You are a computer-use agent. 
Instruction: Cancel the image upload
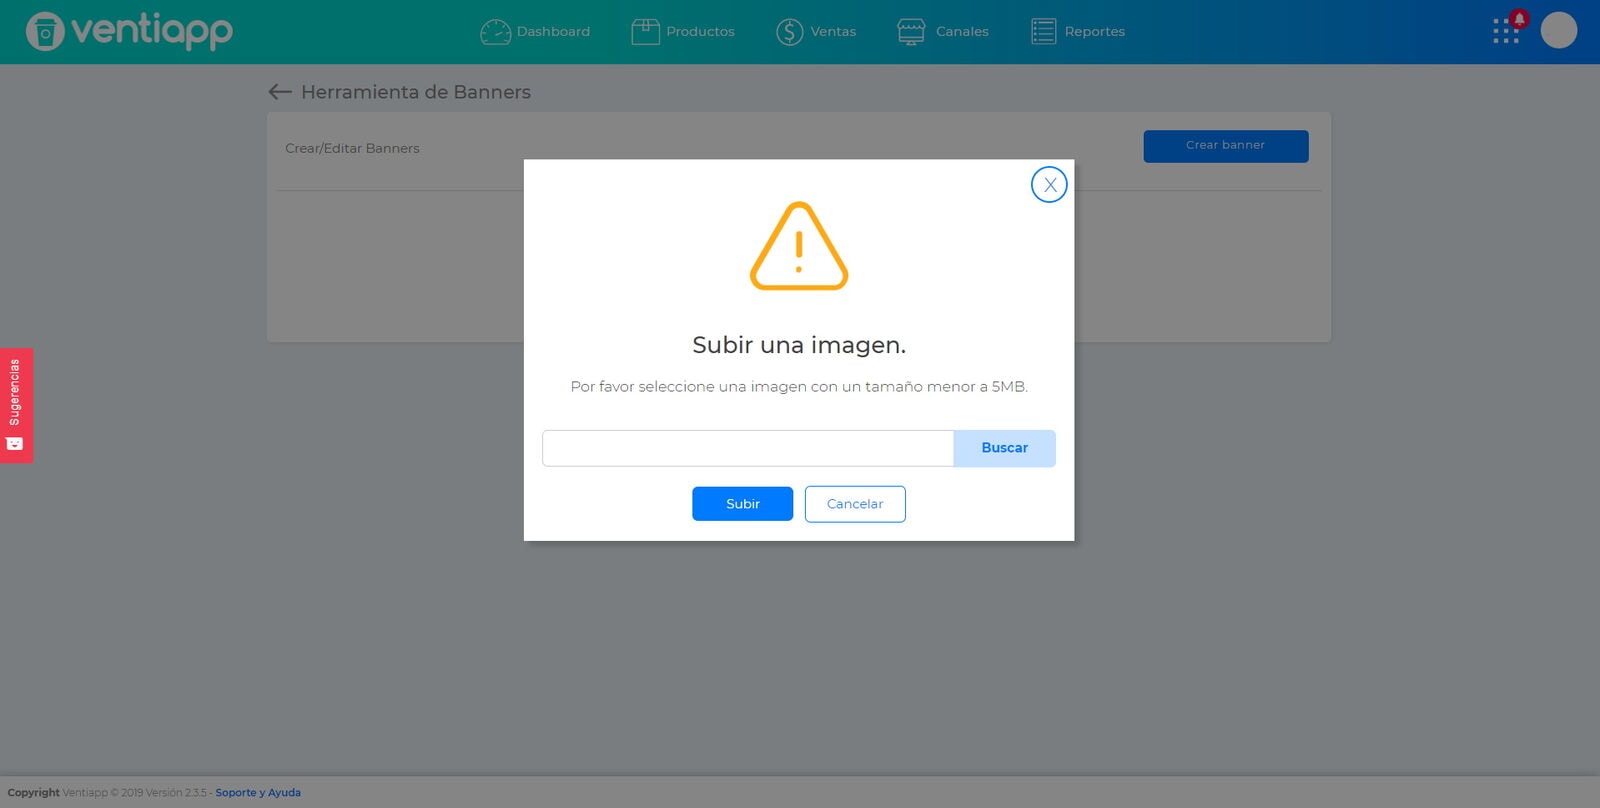point(855,504)
